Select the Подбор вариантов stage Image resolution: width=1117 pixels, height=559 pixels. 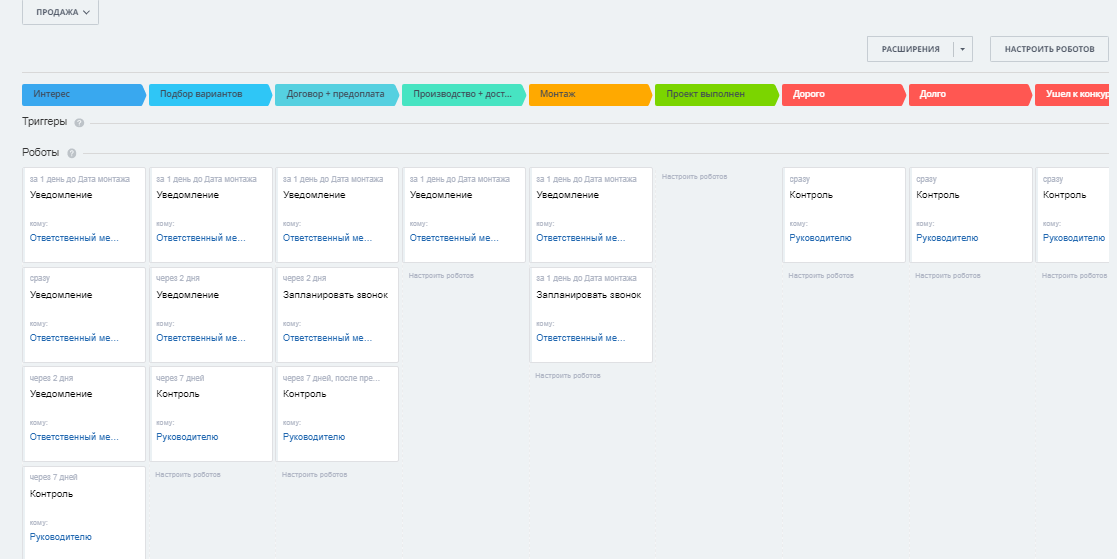(x=209, y=95)
